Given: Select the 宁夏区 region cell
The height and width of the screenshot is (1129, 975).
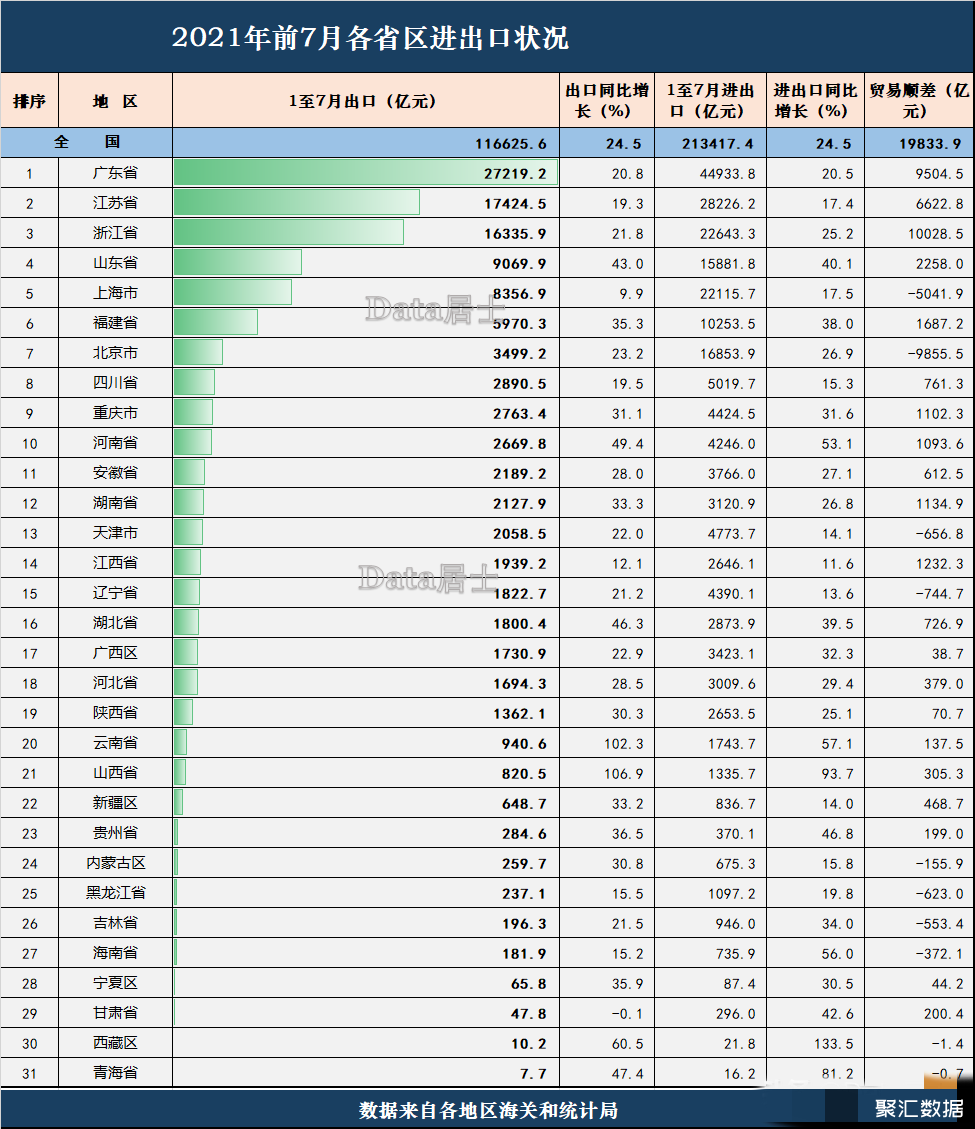Looking at the screenshot, I should [x=115, y=983].
